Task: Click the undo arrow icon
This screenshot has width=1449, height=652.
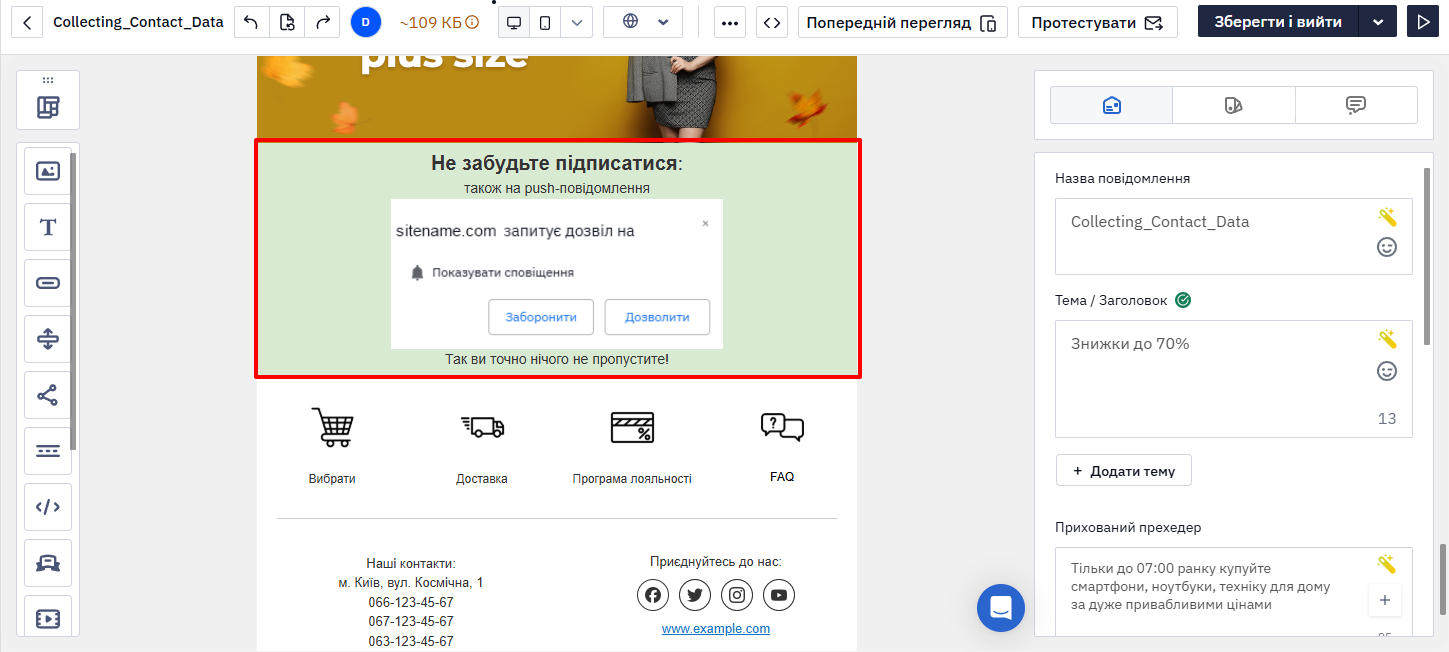Action: [x=250, y=22]
